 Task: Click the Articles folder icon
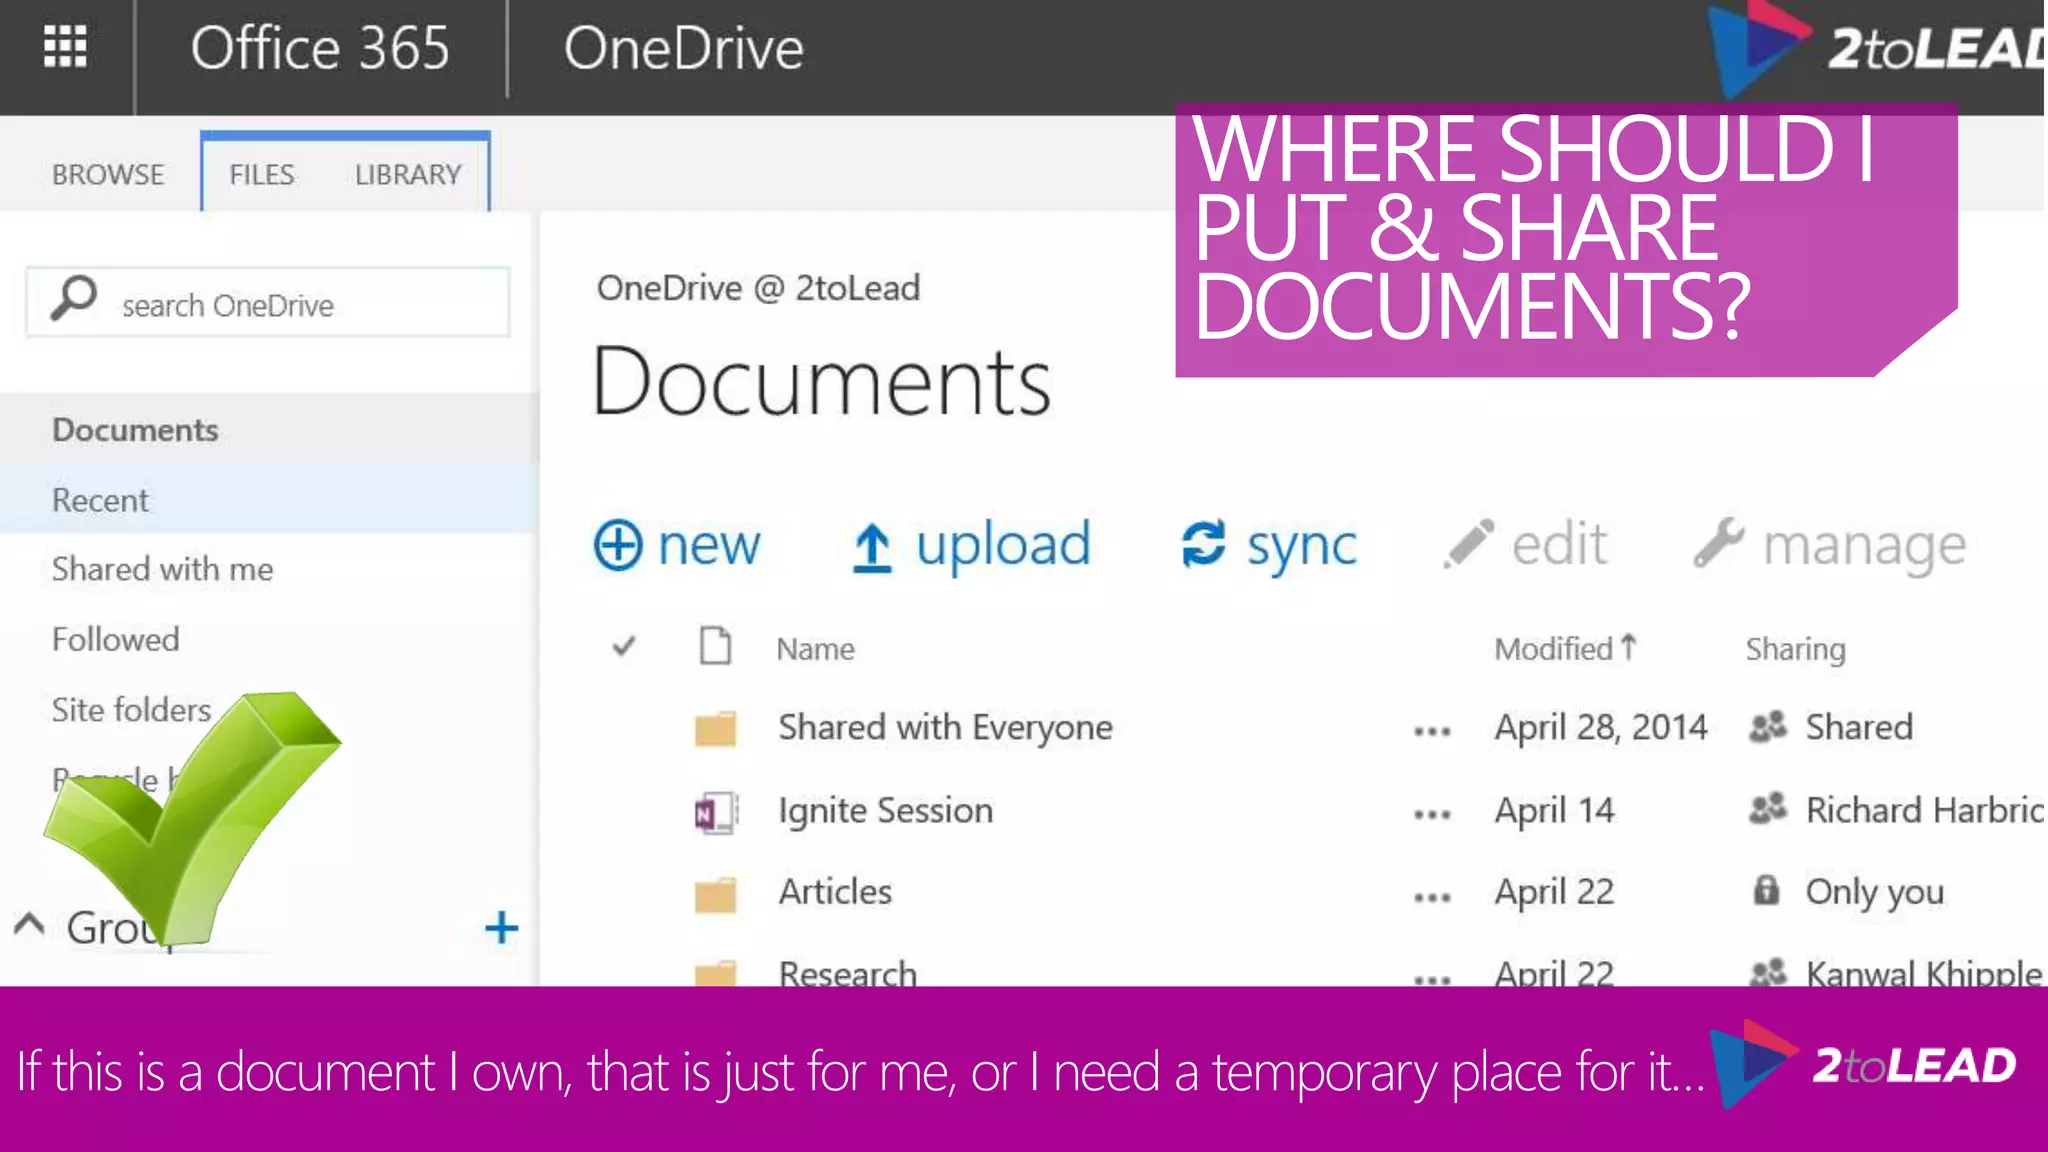(x=715, y=895)
